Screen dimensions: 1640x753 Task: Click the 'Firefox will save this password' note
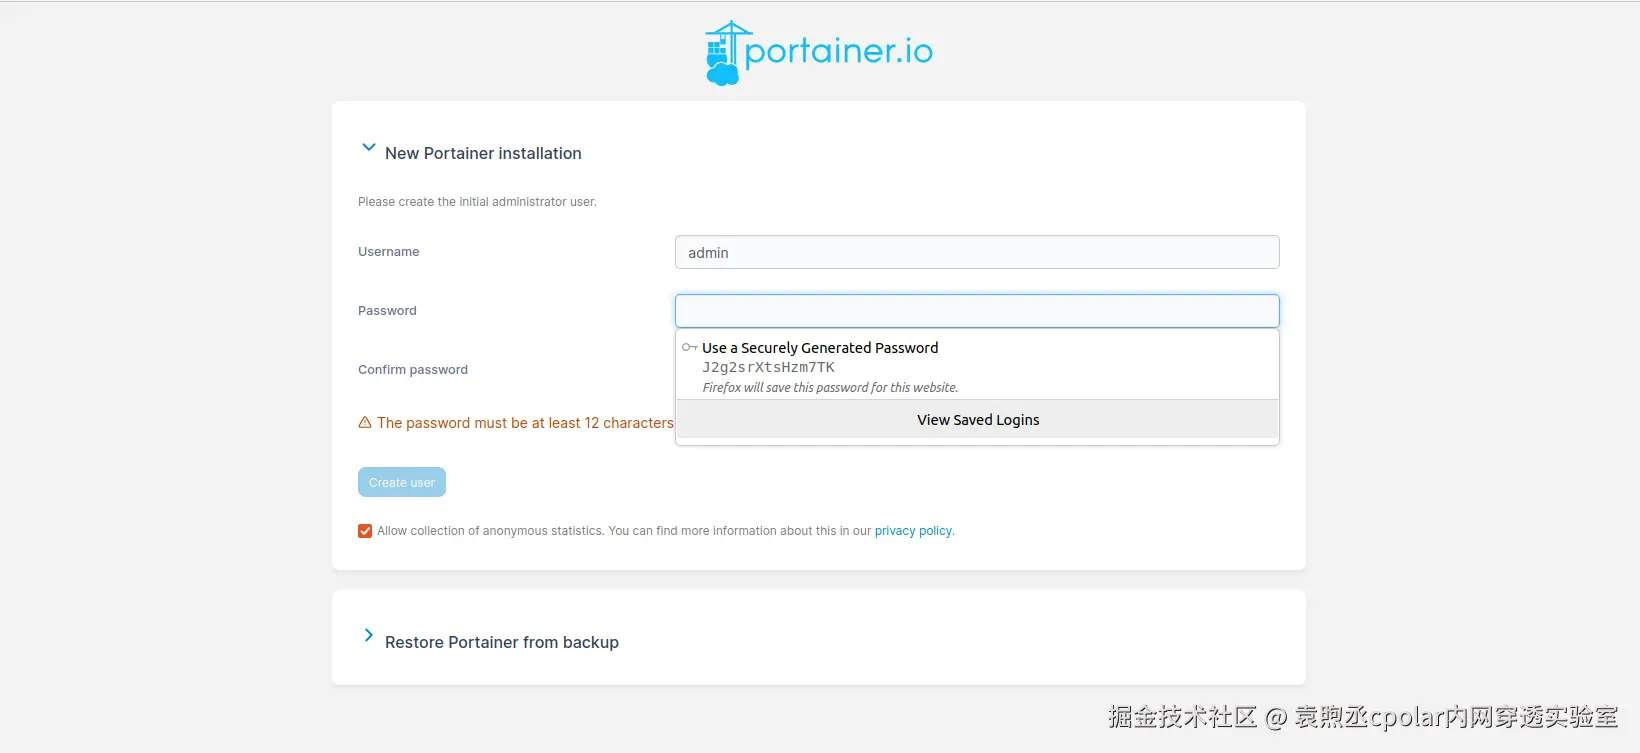[830, 388]
